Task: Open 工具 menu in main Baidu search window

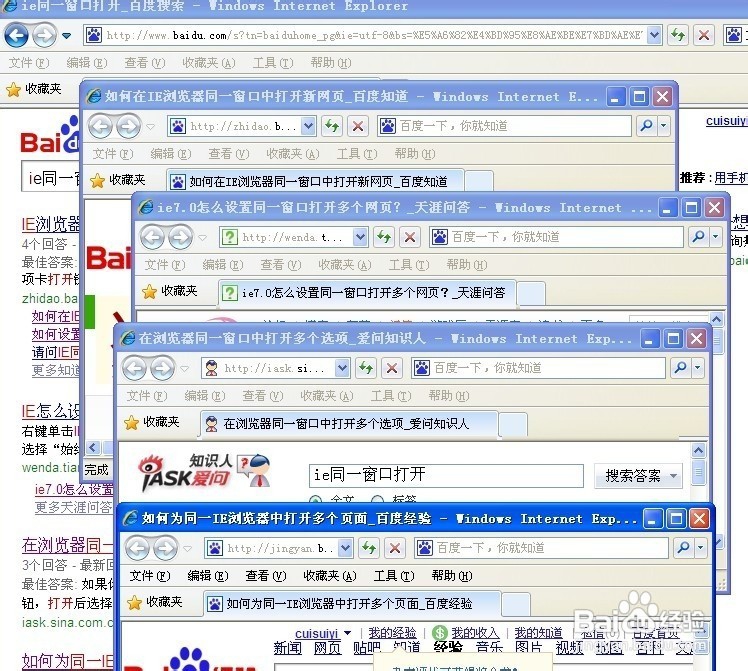Action: [x=273, y=62]
